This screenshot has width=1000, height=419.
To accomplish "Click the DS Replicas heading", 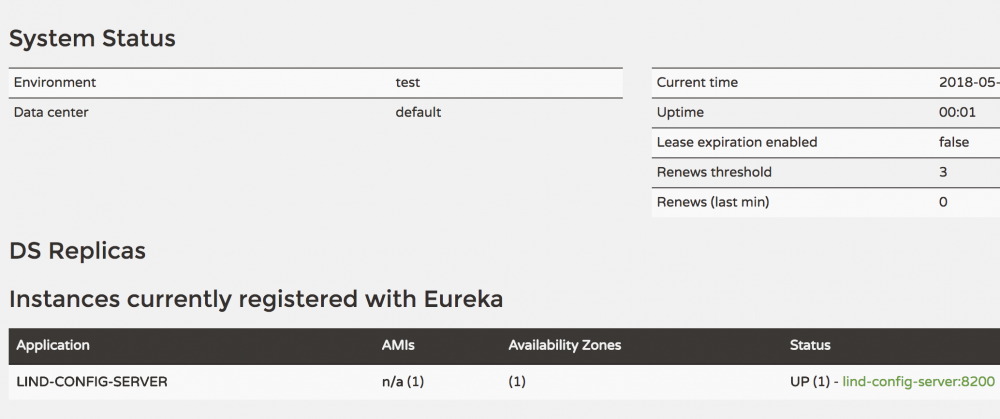I will (77, 251).
